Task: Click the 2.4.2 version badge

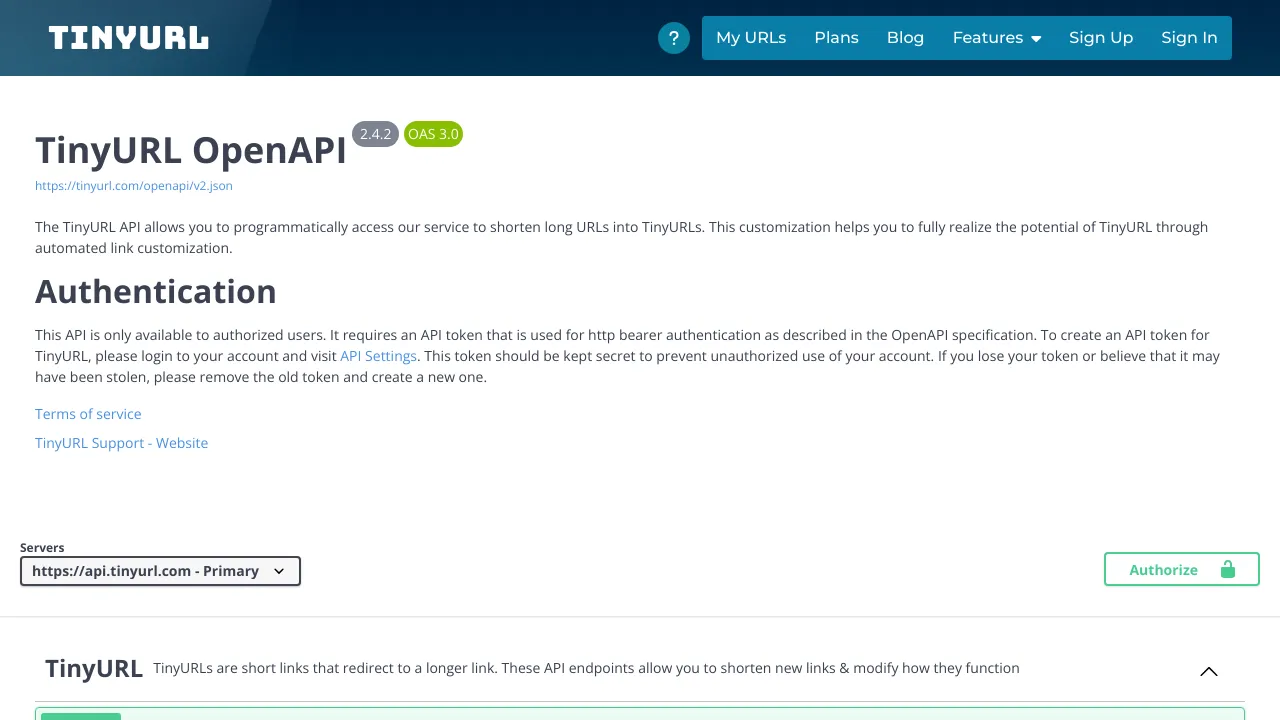Action: (375, 134)
